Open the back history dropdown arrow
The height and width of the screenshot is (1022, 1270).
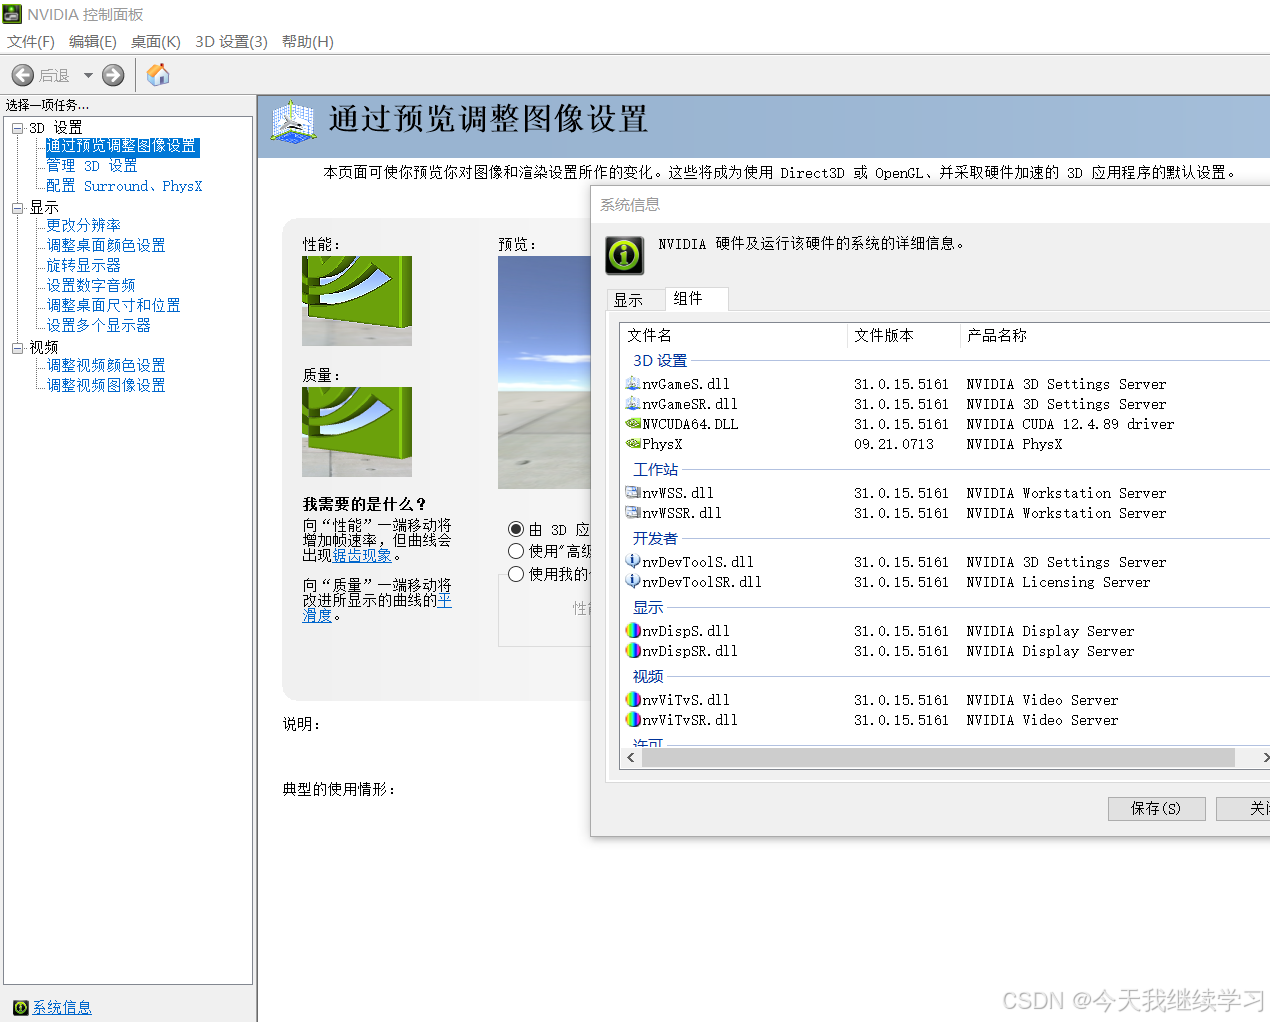coord(88,75)
